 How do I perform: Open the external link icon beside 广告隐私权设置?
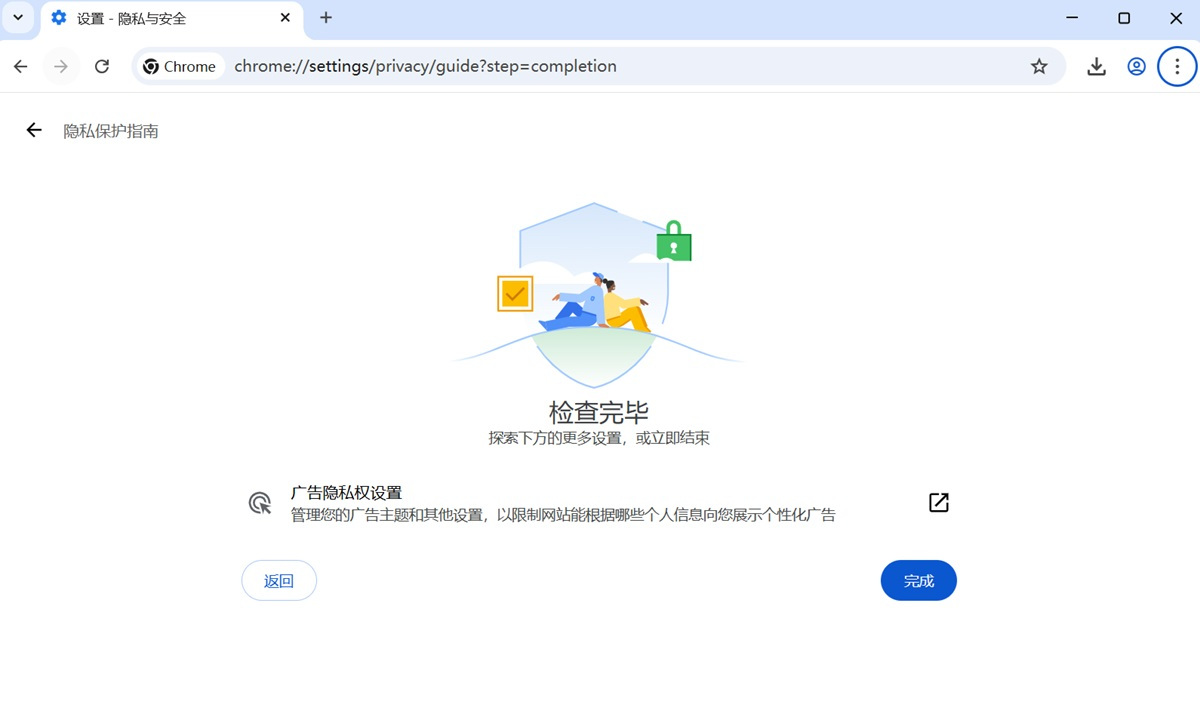[x=938, y=503]
